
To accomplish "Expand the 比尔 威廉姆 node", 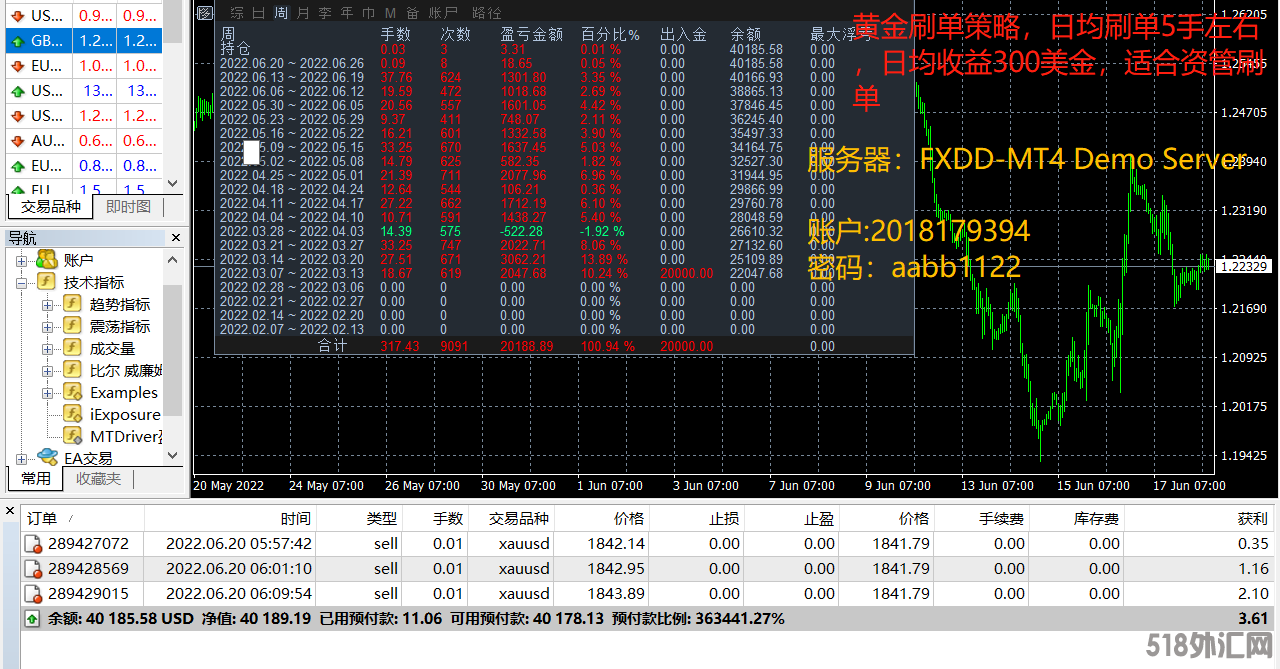I will click(x=47, y=371).
